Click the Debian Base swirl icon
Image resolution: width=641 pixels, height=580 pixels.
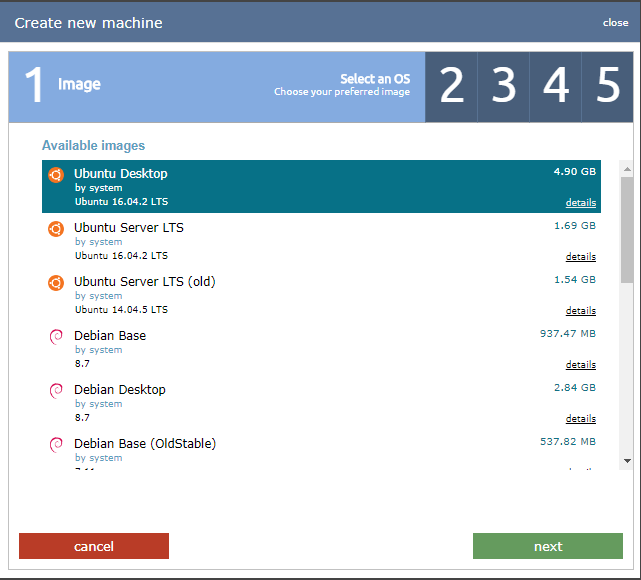click(x=56, y=337)
